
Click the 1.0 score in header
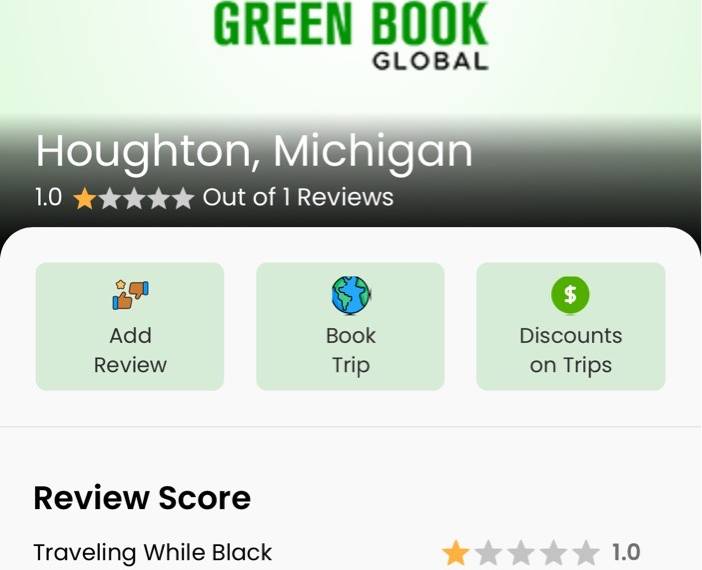pos(48,197)
